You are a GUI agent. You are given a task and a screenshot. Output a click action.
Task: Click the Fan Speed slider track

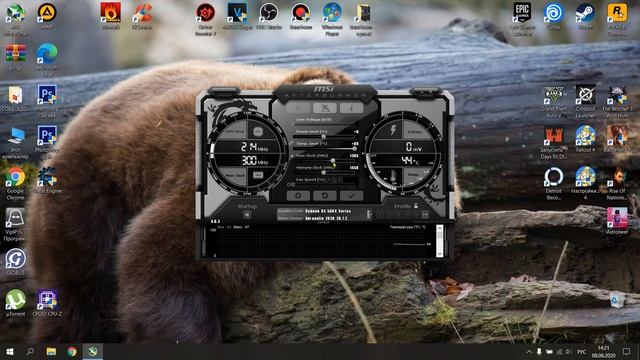324,184
